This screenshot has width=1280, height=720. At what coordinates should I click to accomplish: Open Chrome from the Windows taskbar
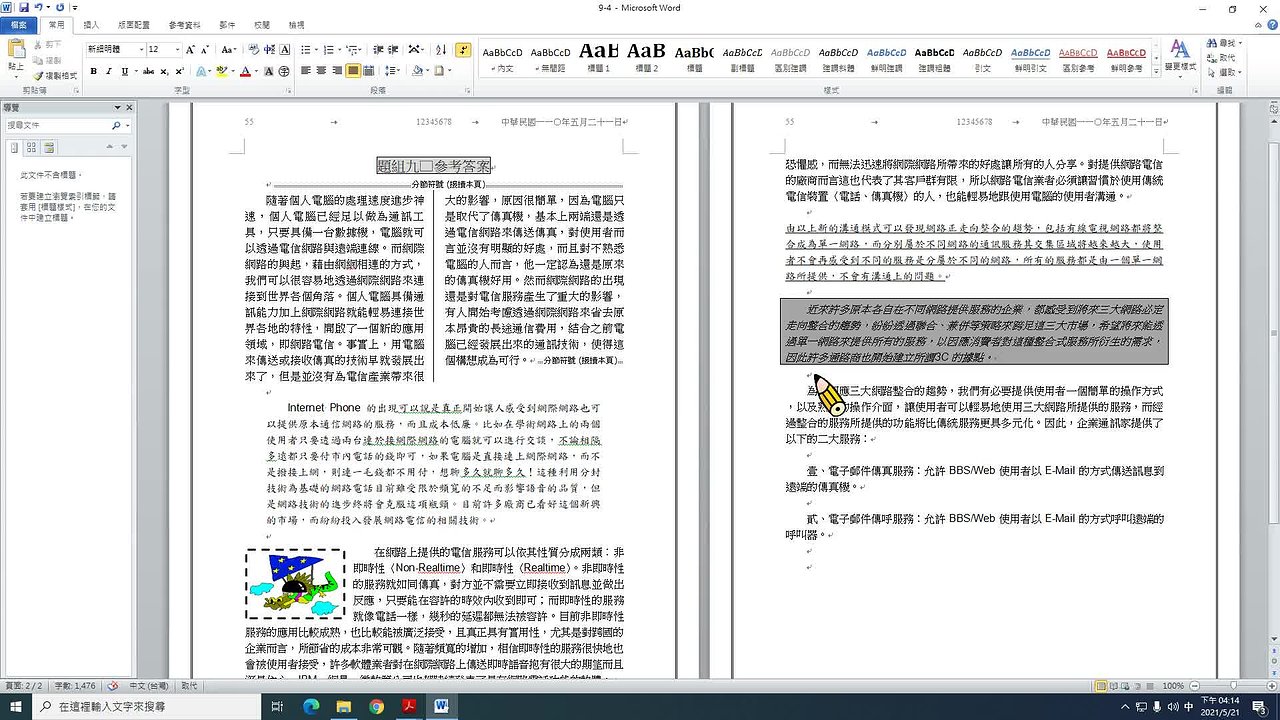pos(376,706)
